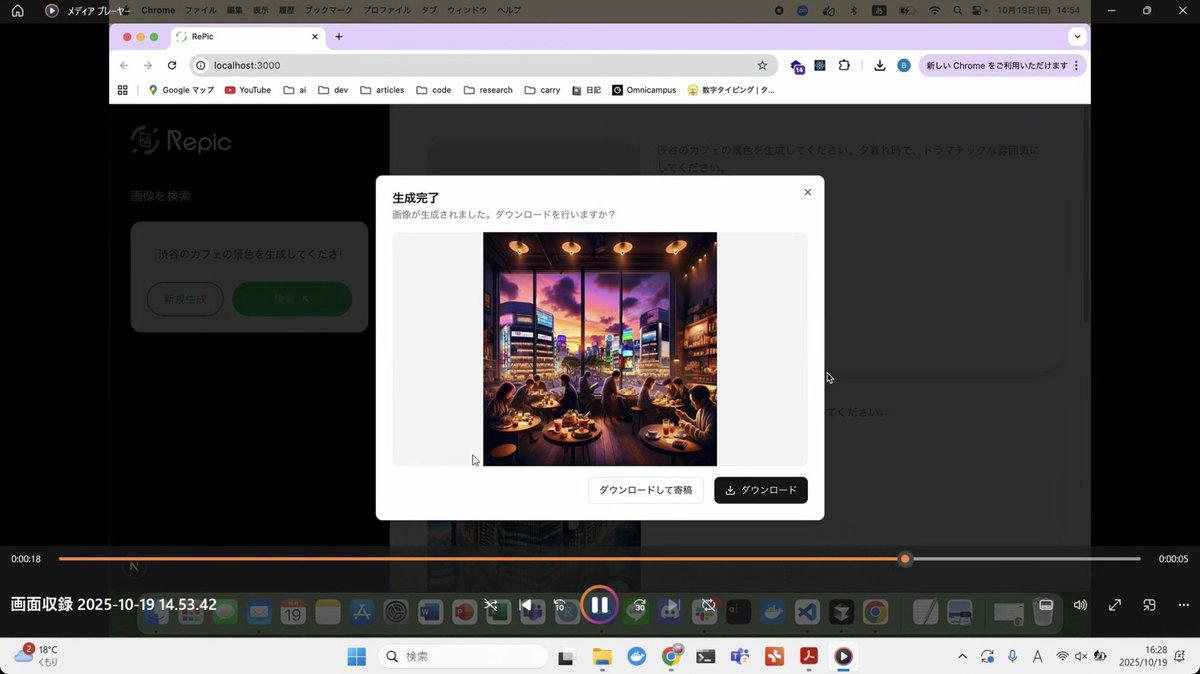Skip forward 30 seconds

(639, 605)
